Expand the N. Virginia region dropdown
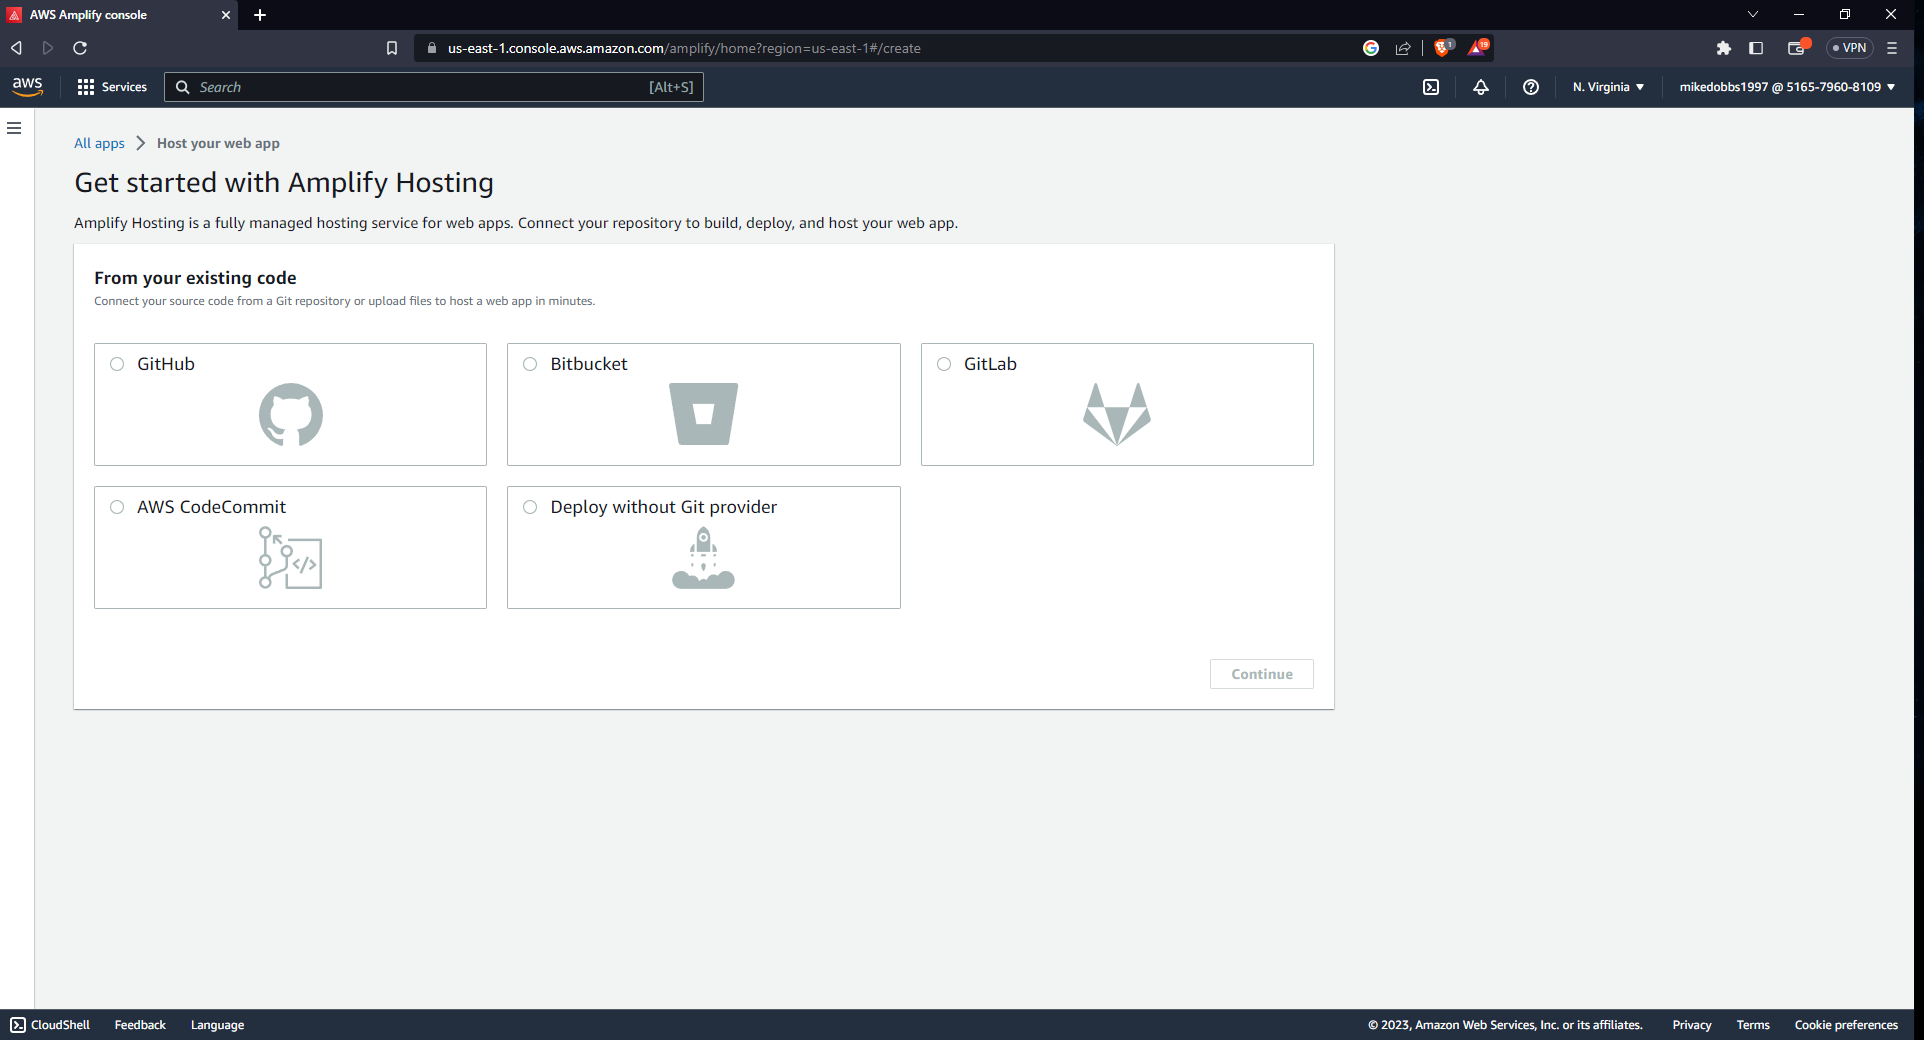 (1608, 87)
